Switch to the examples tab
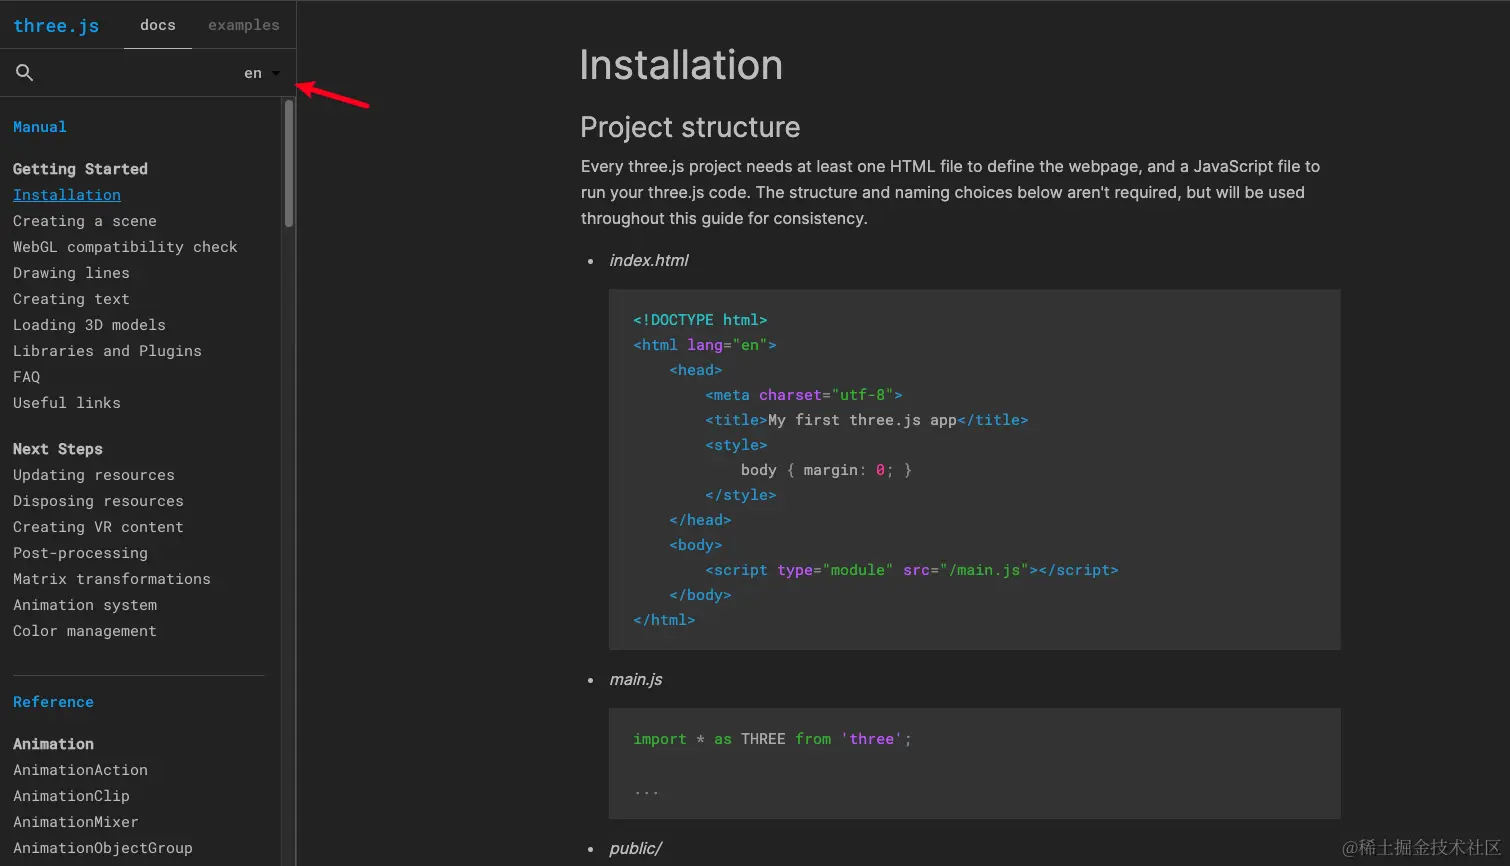The height and width of the screenshot is (866, 1510). pos(243,25)
